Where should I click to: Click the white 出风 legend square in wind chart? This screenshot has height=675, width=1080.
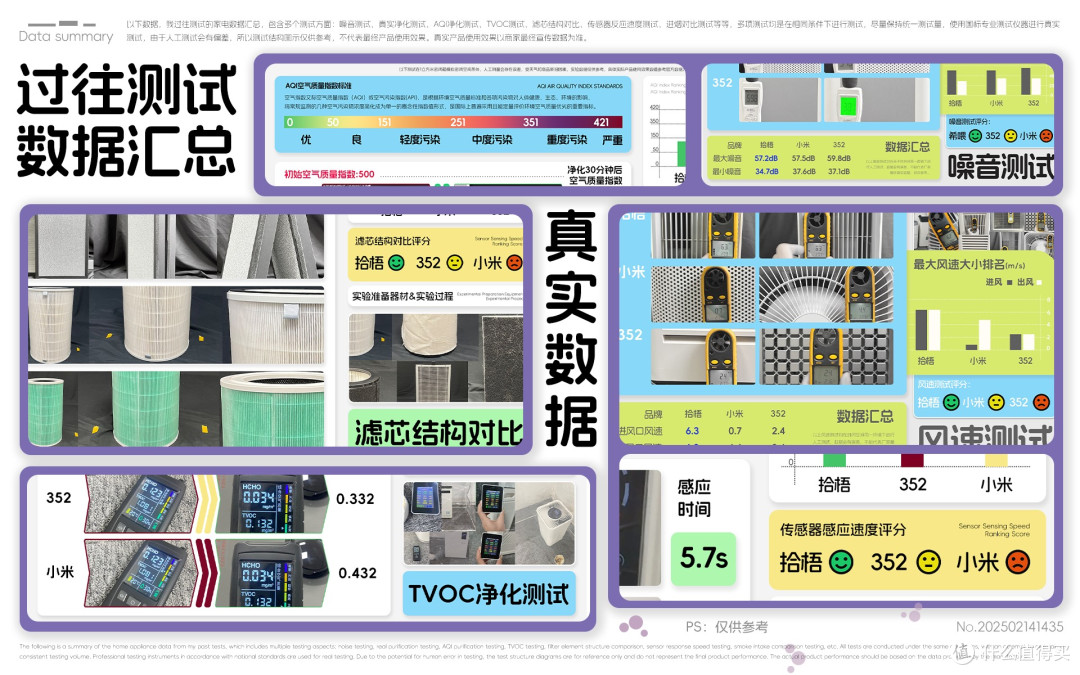pos(1039,282)
